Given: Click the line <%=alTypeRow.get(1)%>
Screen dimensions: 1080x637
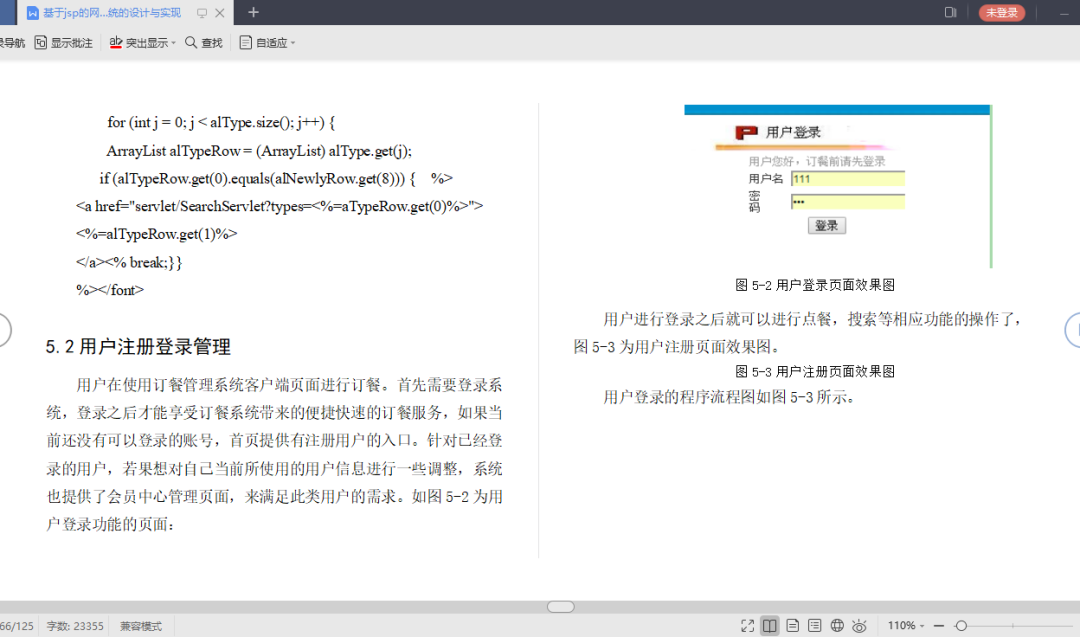Looking at the screenshot, I should click(156, 234).
